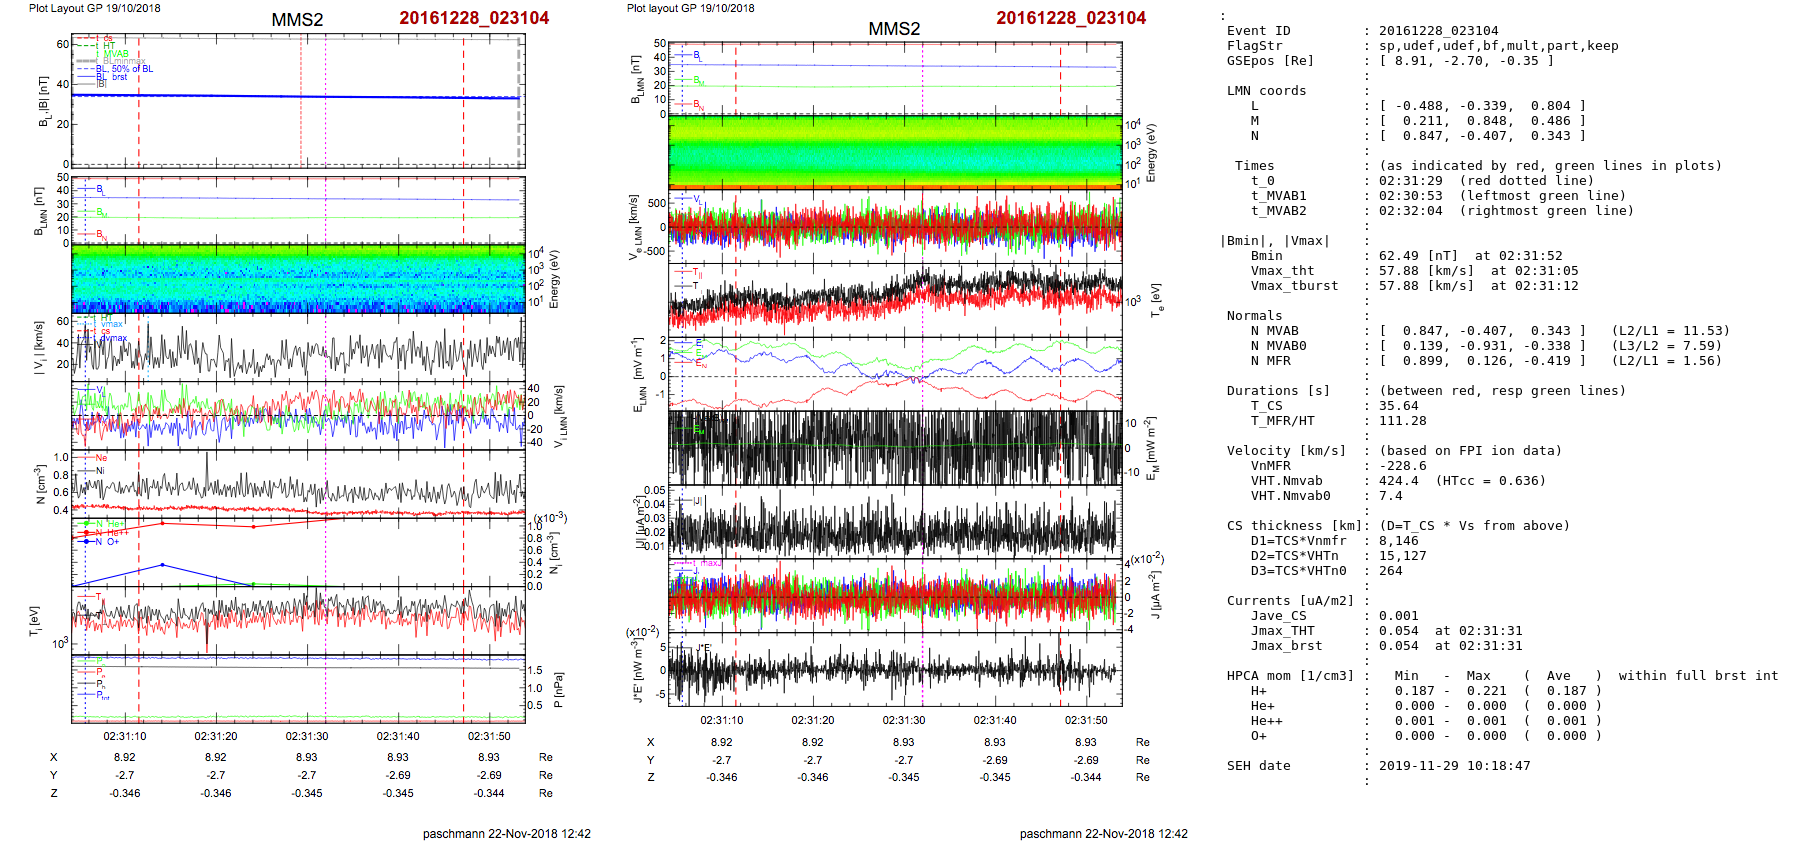Click the 02:31:10 tick label under right plot
This screenshot has width=1804, height=841.
click(x=721, y=720)
